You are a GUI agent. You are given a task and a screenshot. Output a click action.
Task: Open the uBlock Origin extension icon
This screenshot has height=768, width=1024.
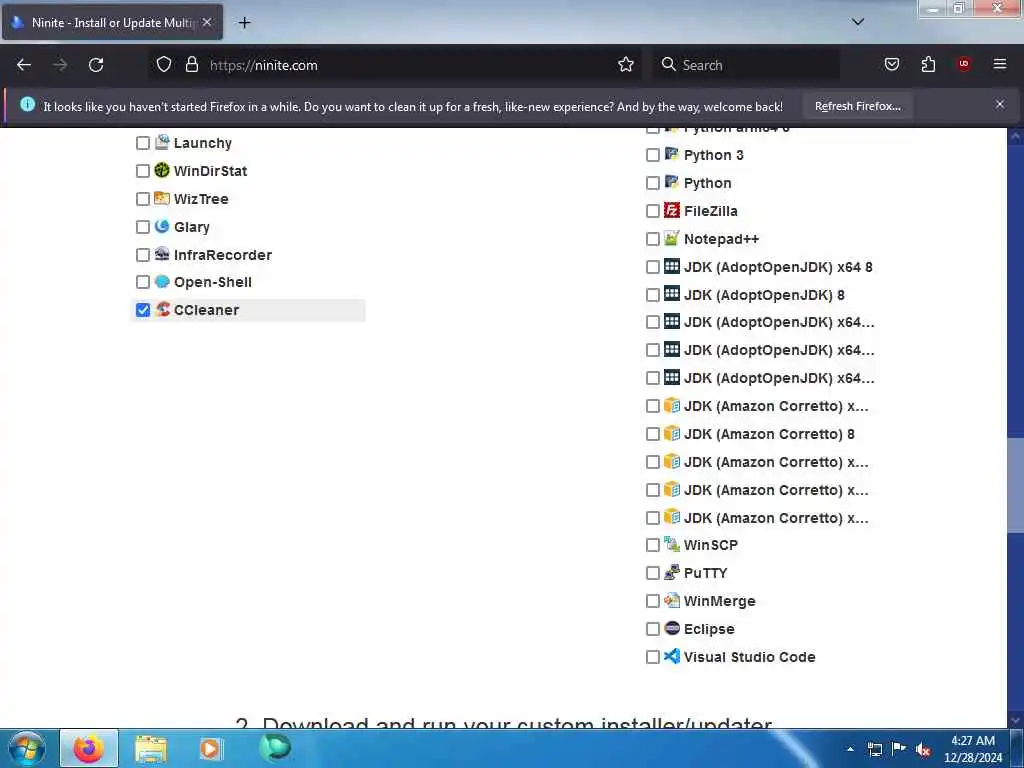pyautogui.click(x=963, y=64)
